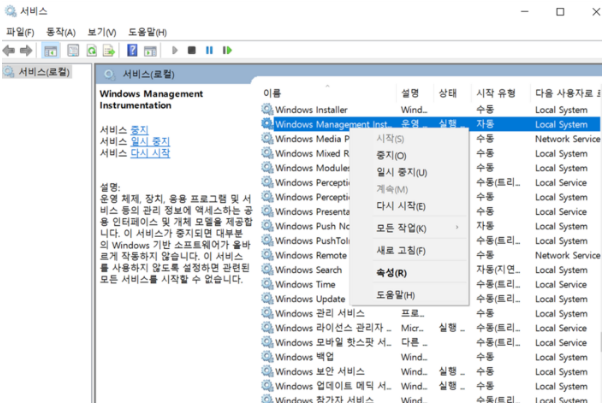The height and width of the screenshot is (407, 606).
Task: Open the 보기(V) menu
Action: (102, 32)
